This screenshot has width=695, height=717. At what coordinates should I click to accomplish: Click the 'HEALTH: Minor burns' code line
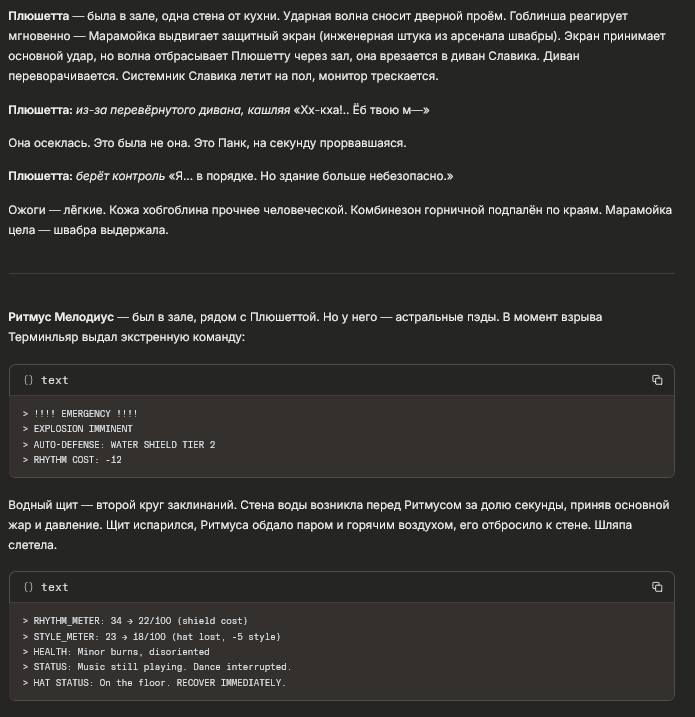coord(115,651)
